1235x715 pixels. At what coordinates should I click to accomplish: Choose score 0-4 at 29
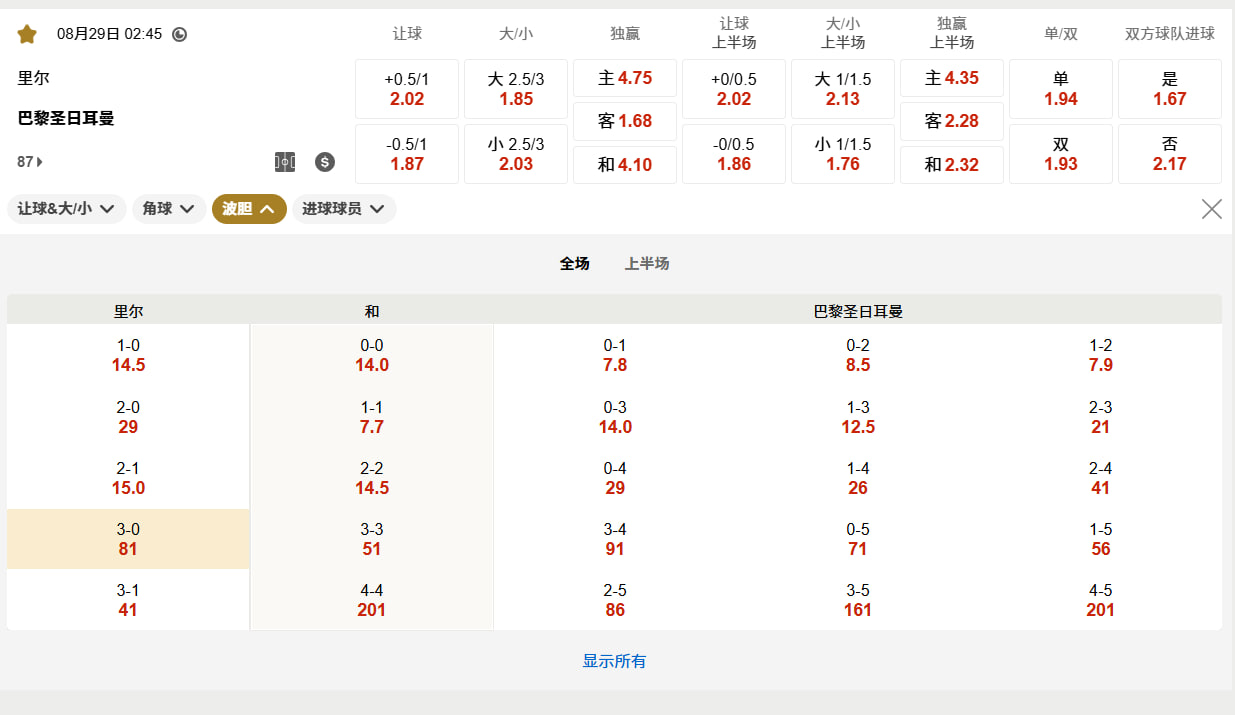tap(615, 478)
